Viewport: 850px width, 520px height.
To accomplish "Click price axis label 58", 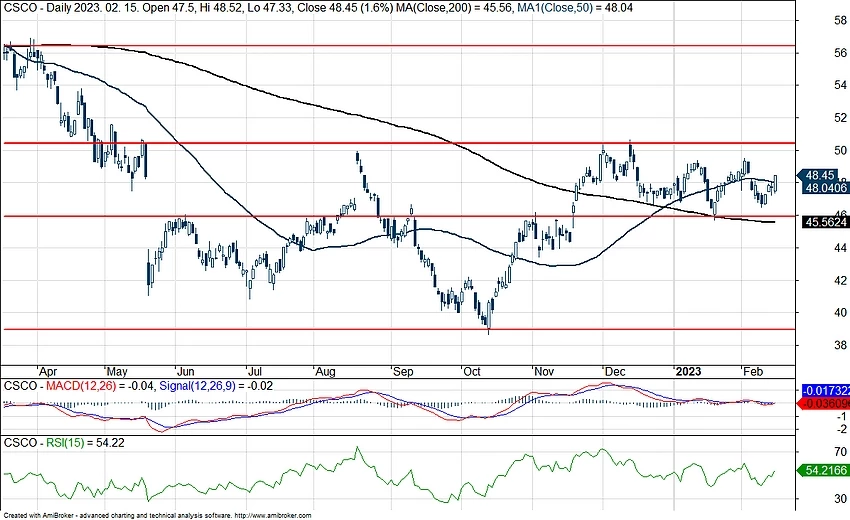I will click(840, 21).
